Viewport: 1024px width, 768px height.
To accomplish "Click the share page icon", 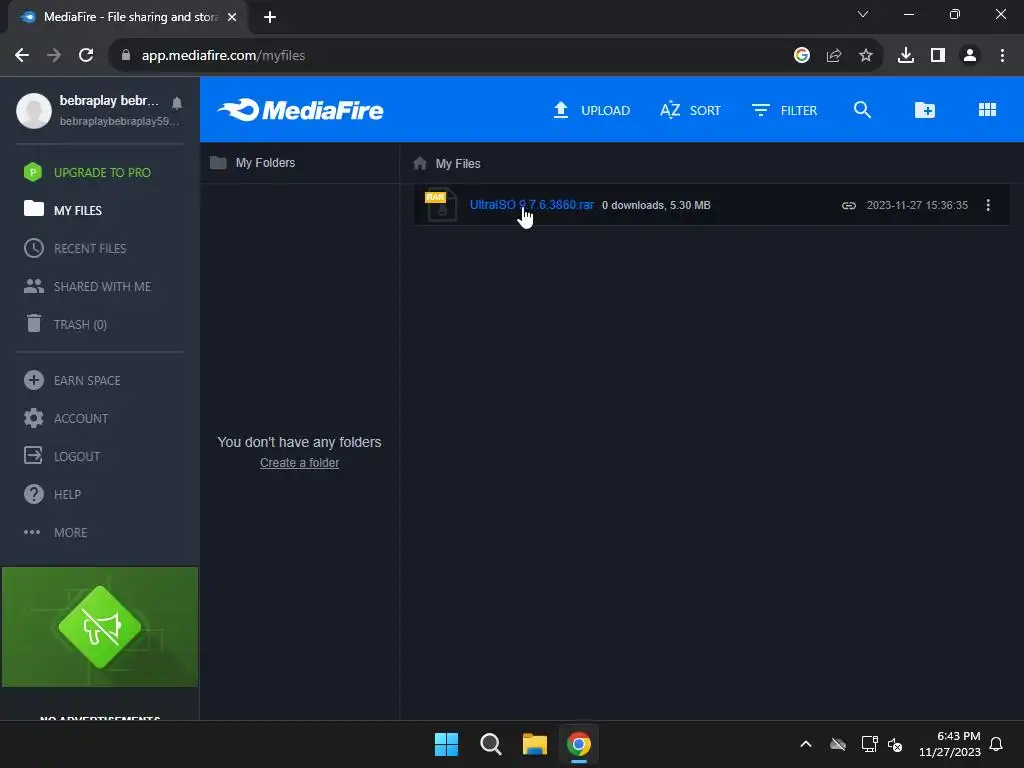I will (833, 56).
